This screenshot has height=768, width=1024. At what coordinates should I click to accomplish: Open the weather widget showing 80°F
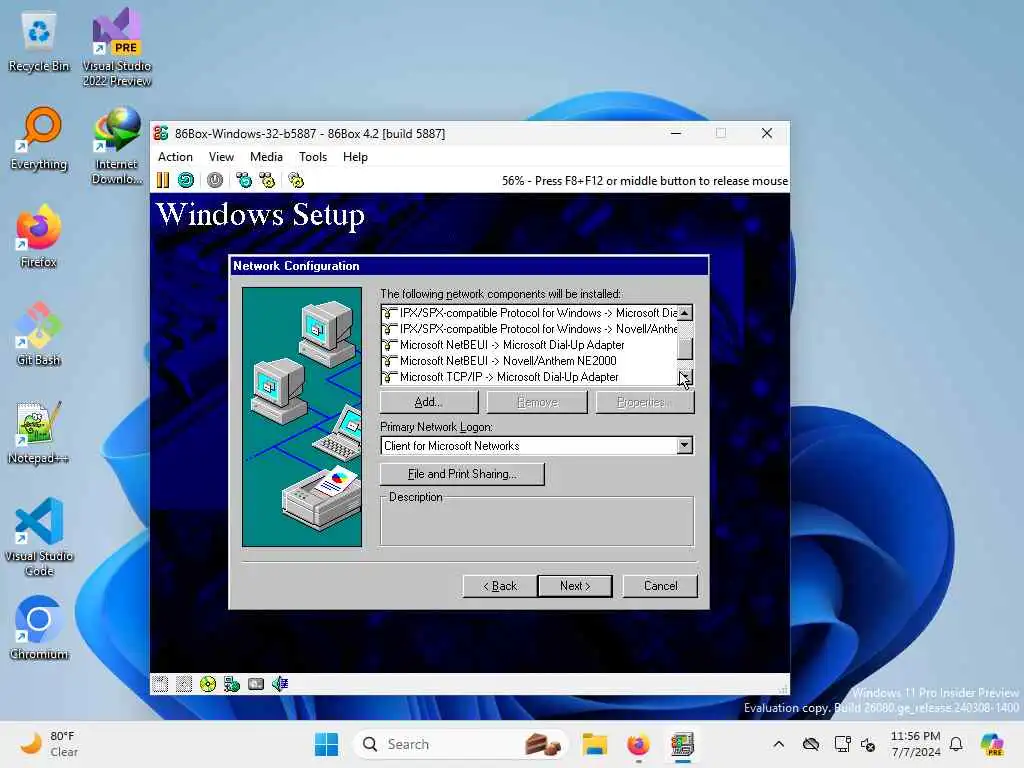coord(50,744)
